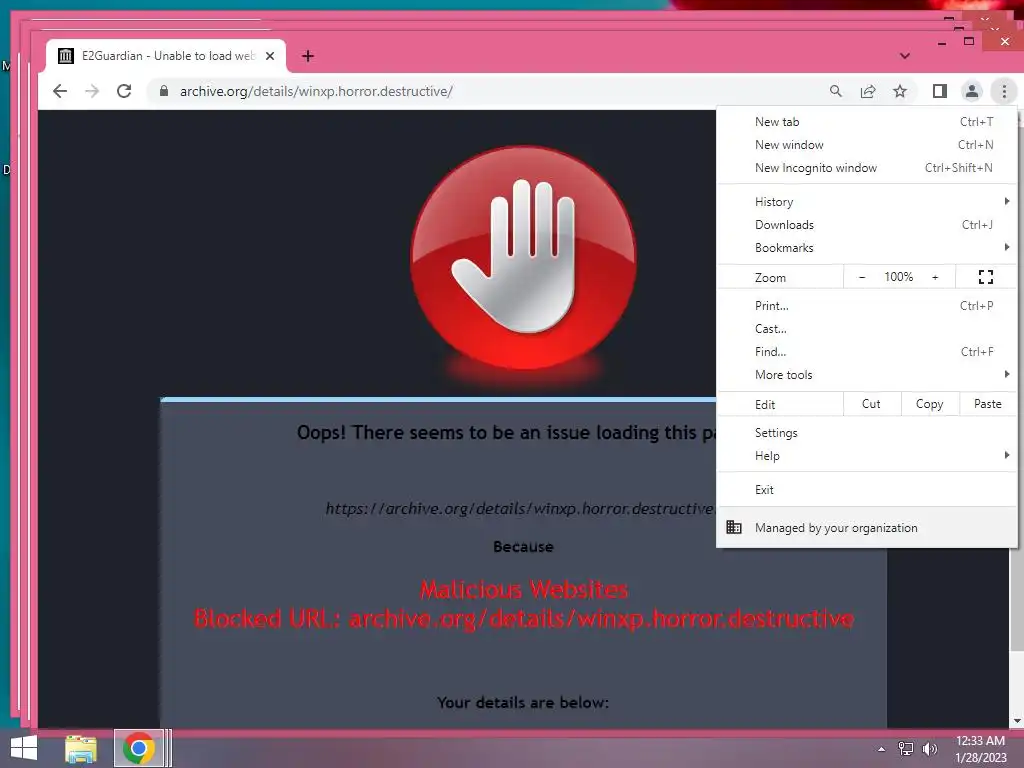Click the scrollbar down arrow
This screenshot has width=1024, height=768.
coord(1016,721)
